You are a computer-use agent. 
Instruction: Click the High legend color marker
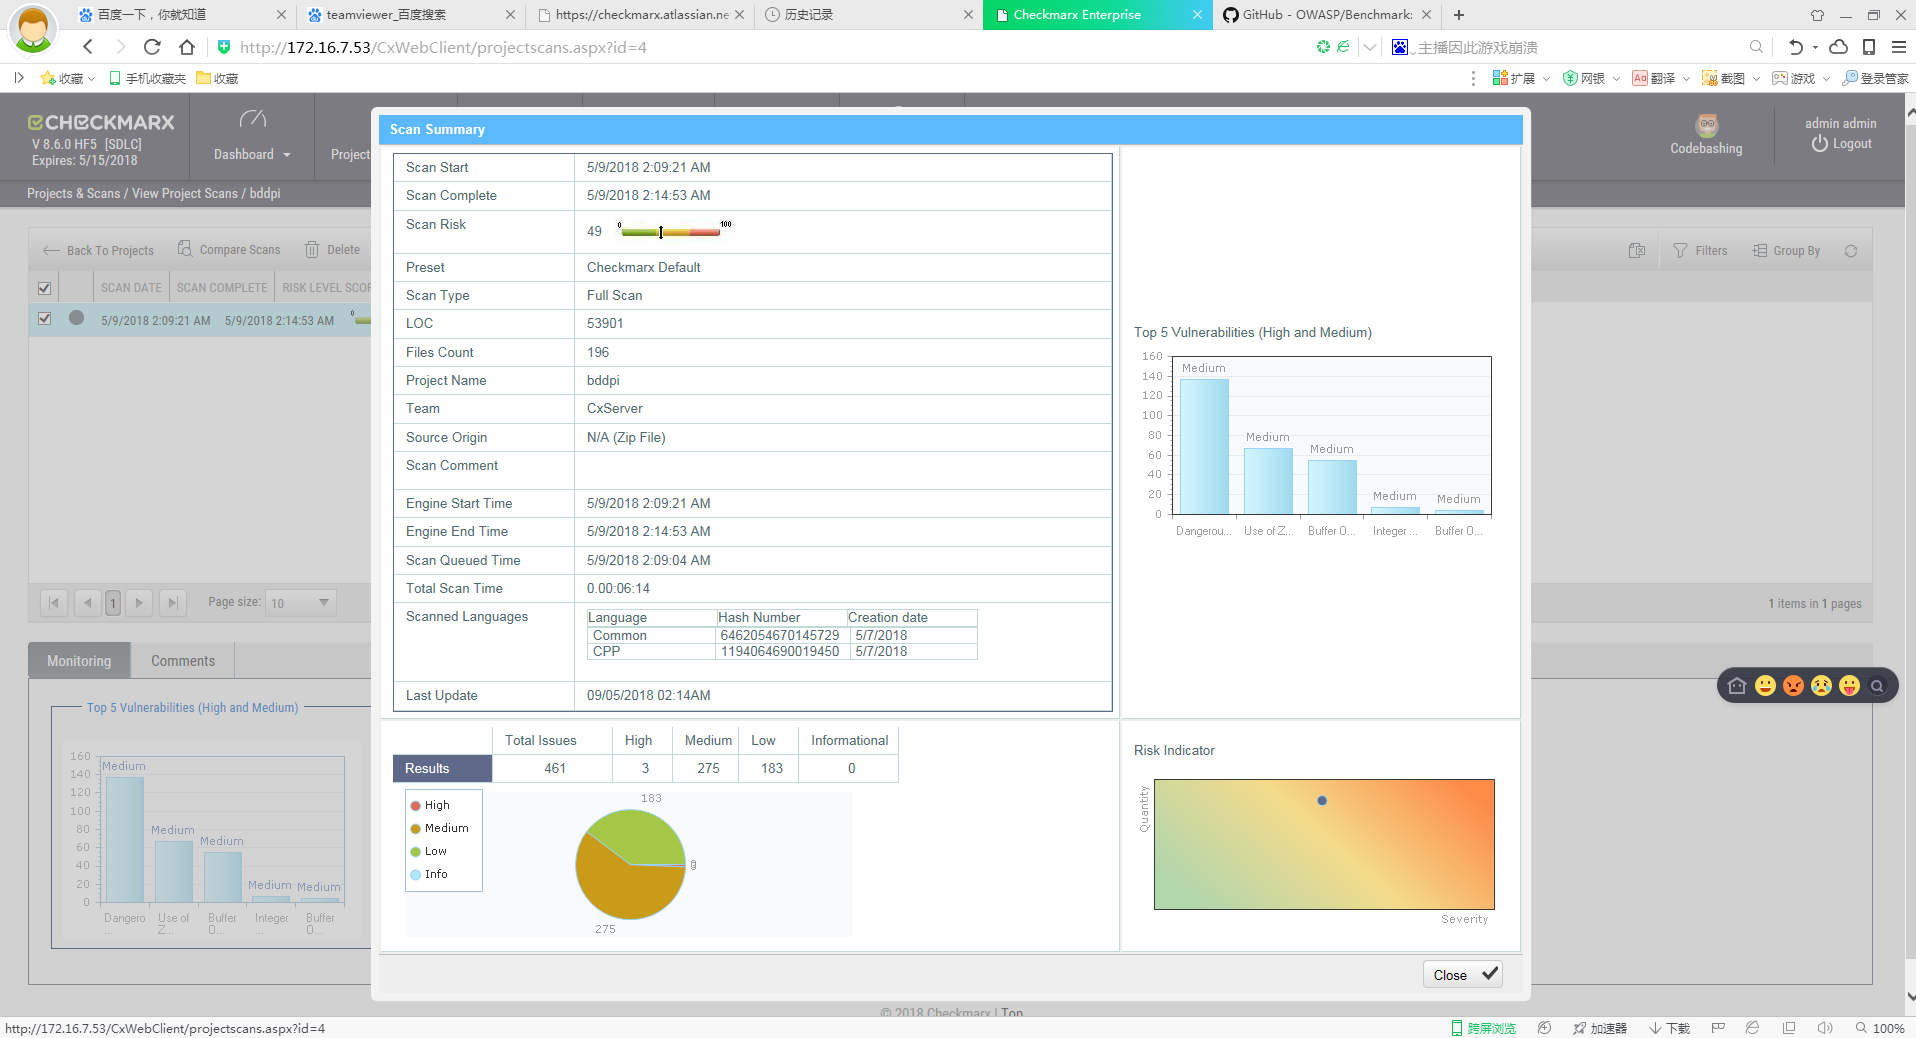tap(416, 806)
